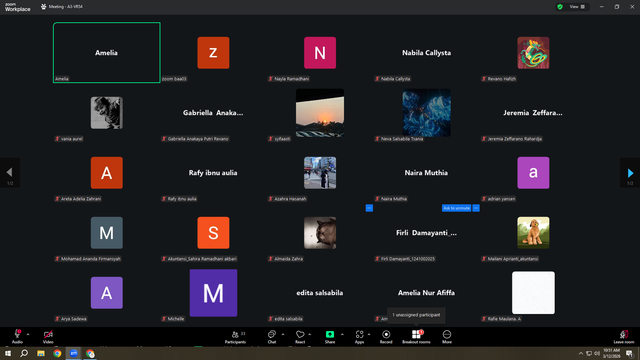Open the View layout menu

click(x=577, y=7)
